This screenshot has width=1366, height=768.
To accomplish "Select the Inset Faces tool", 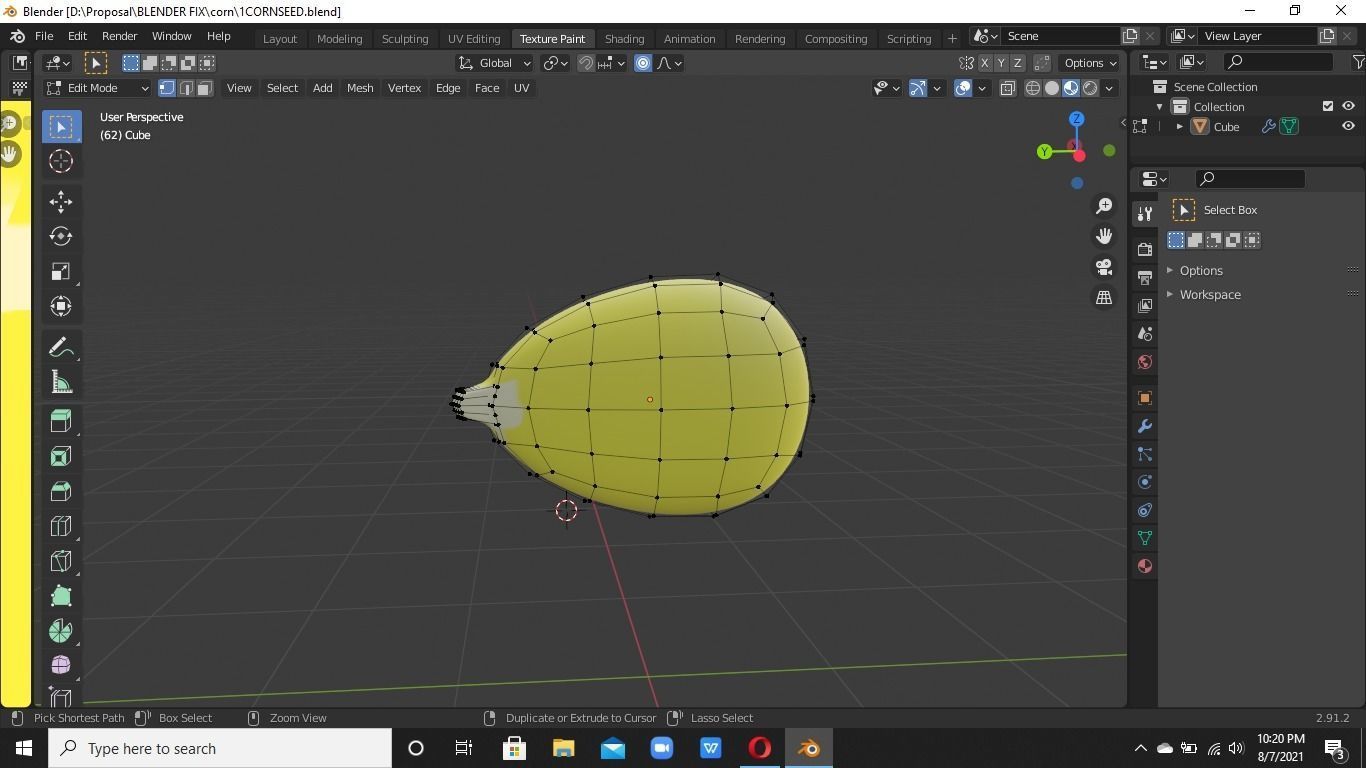I will pyautogui.click(x=61, y=457).
